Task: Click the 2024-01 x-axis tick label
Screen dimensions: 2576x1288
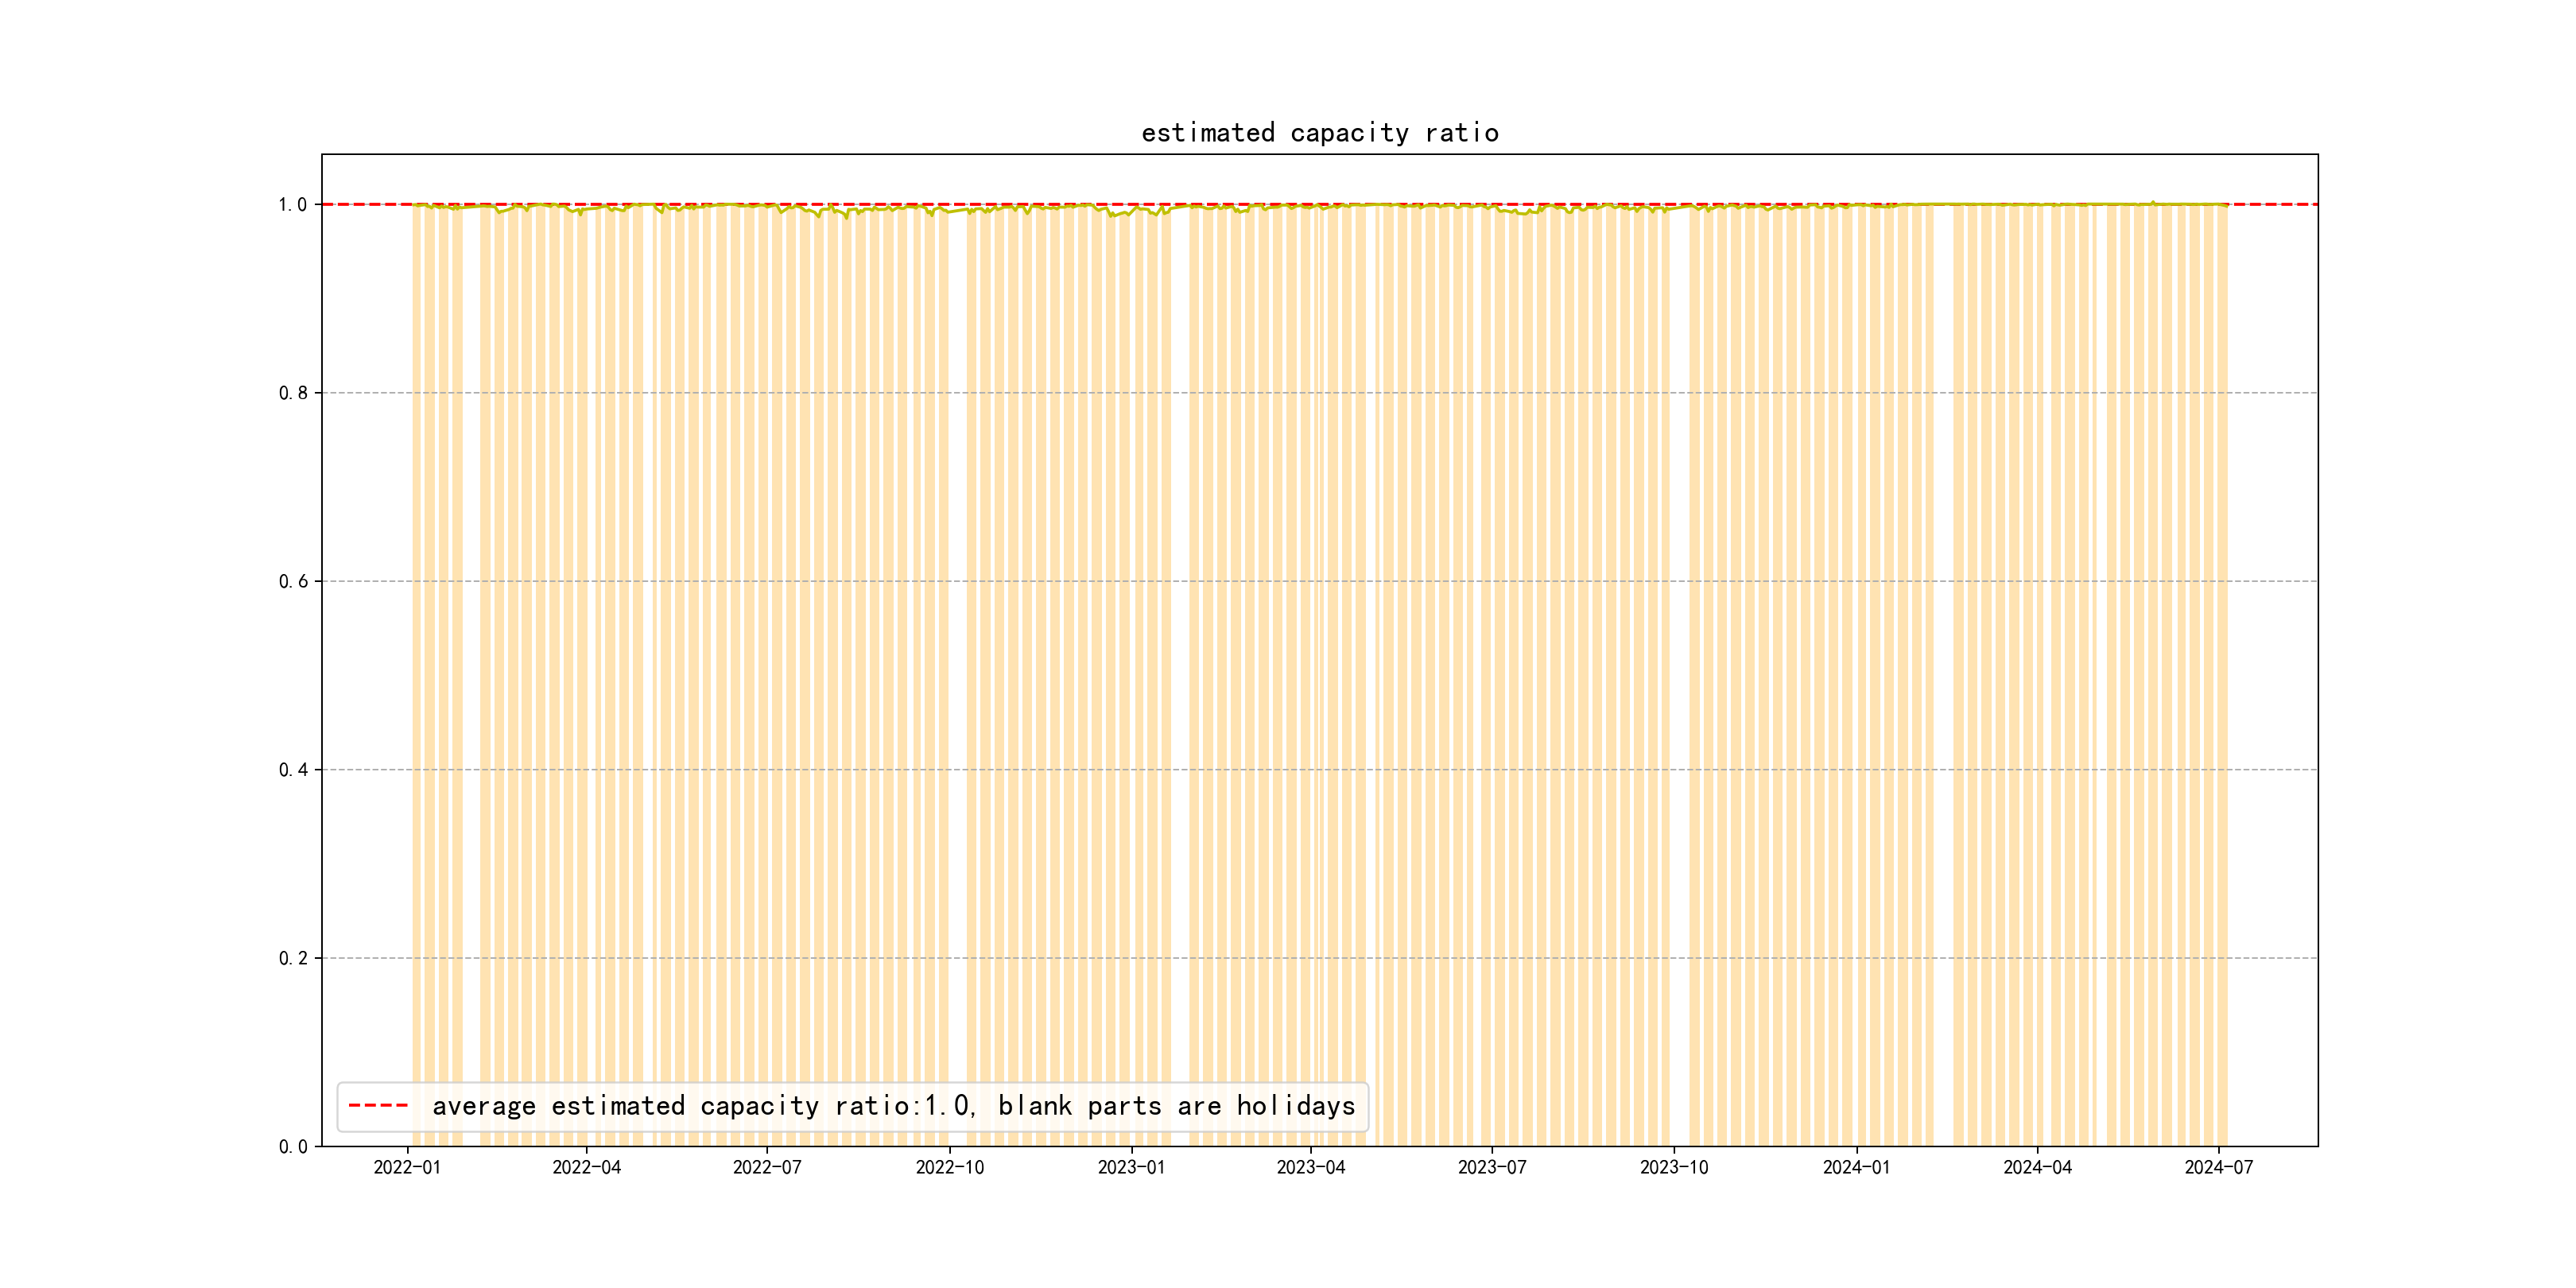Action: point(1856,1168)
